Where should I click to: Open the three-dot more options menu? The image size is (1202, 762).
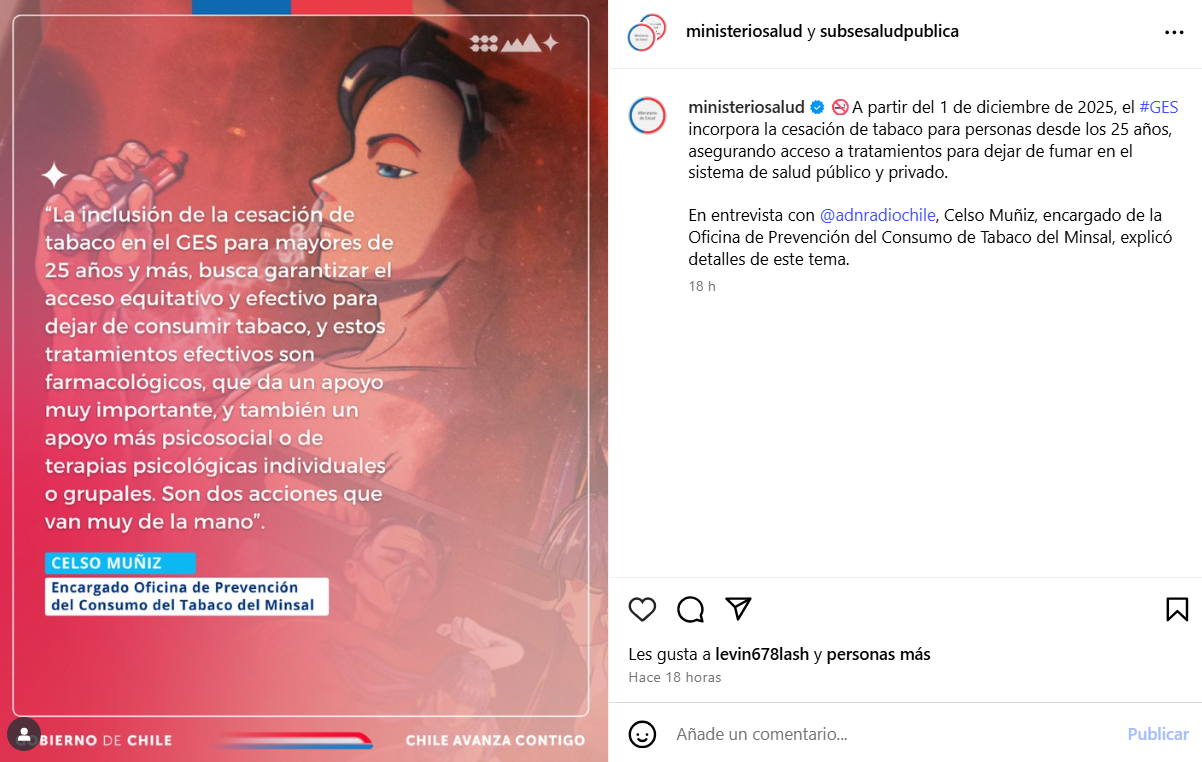(x=1174, y=32)
